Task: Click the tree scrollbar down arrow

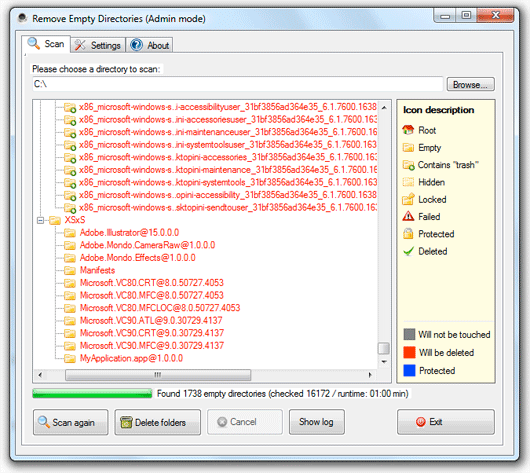Action: [384, 362]
